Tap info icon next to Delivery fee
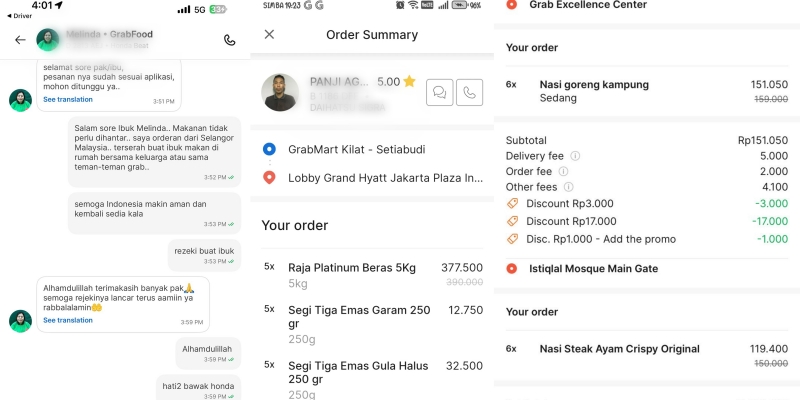Image resolution: width=800 pixels, height=400 pixels. tap(575, 156)
